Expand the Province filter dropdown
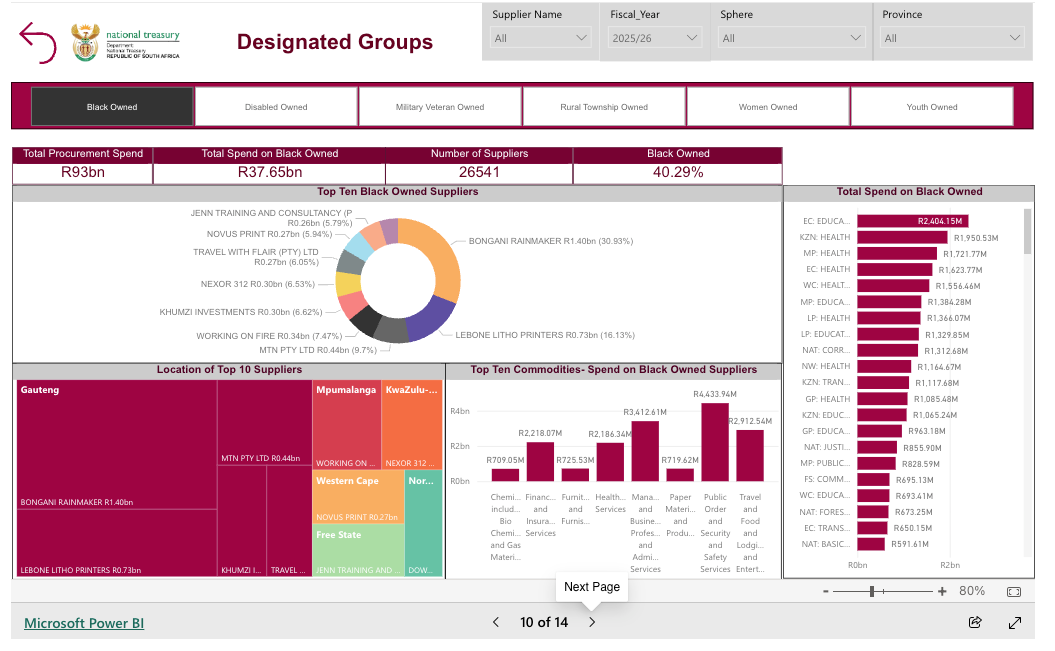Image resolution: width=1055 pixels, height=651 pixels. pos(952,38)
